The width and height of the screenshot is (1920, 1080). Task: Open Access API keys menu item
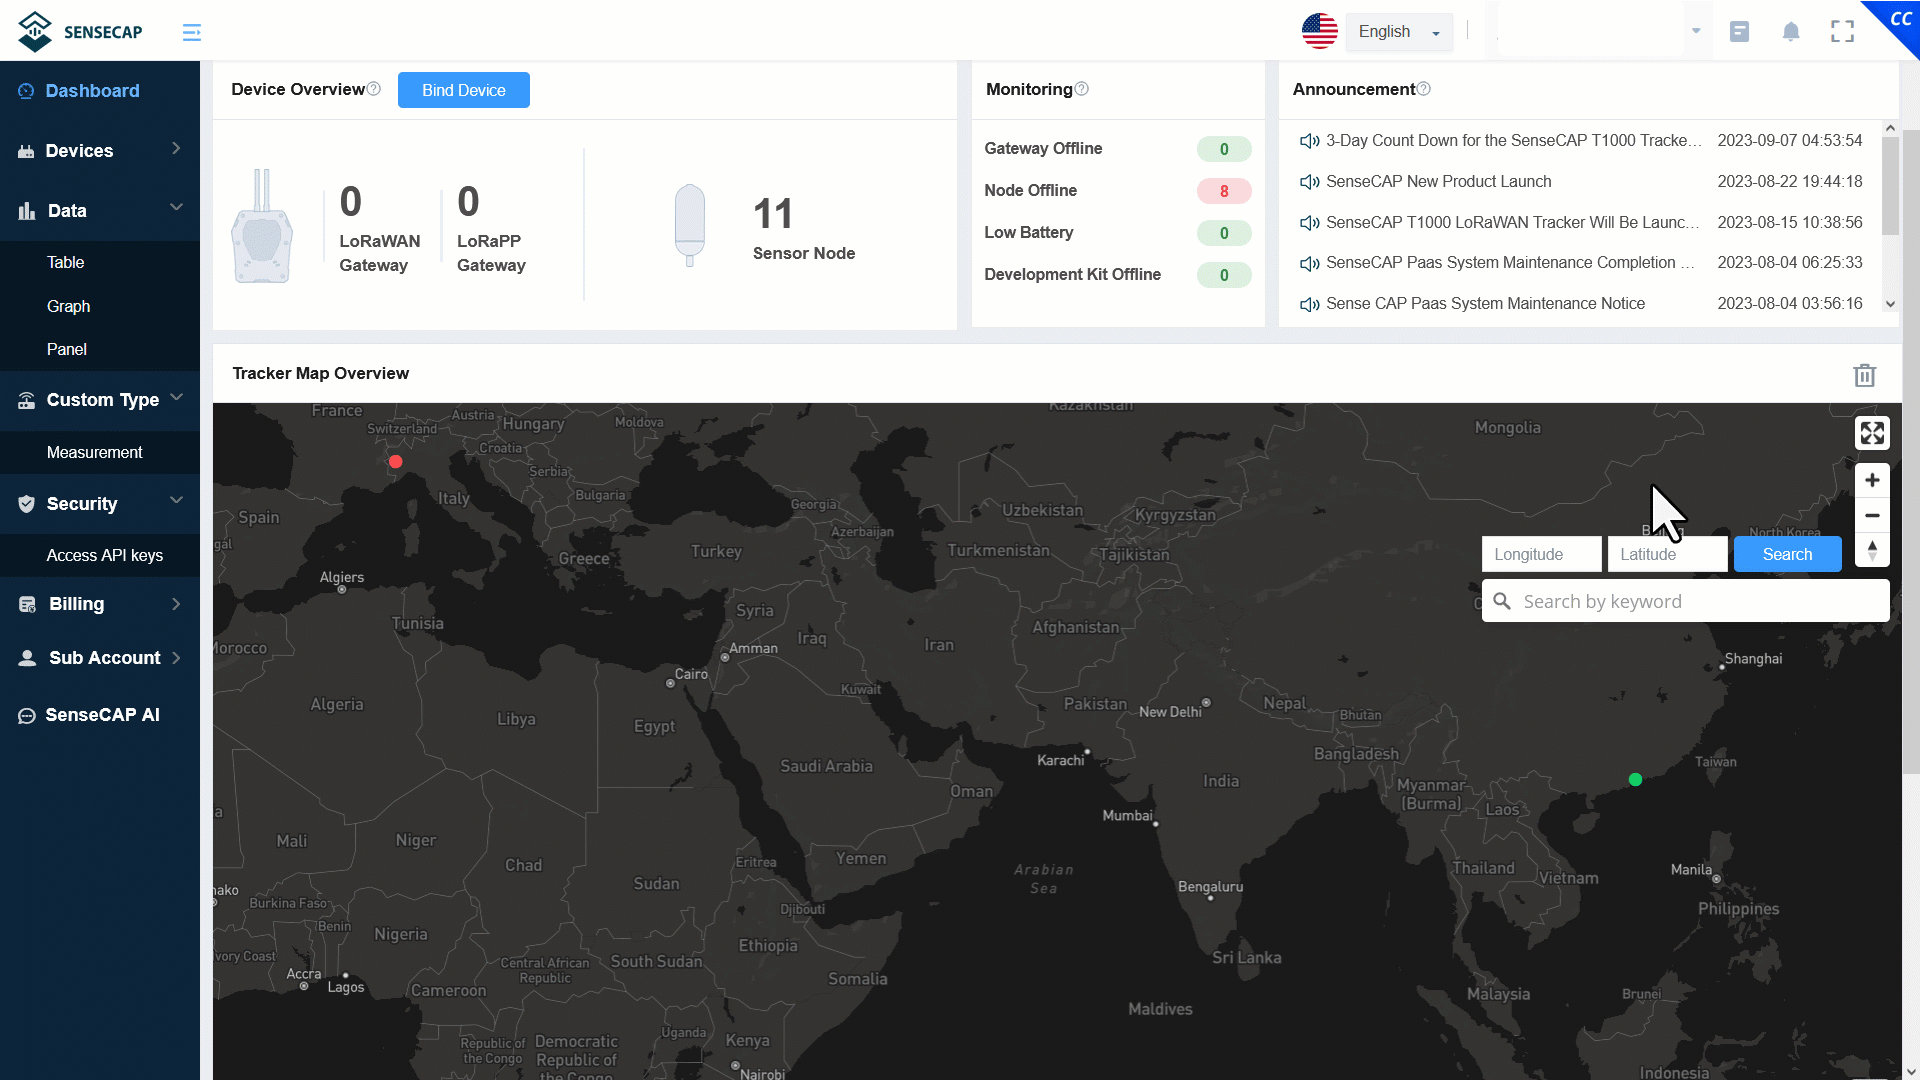tap(104, 555)
